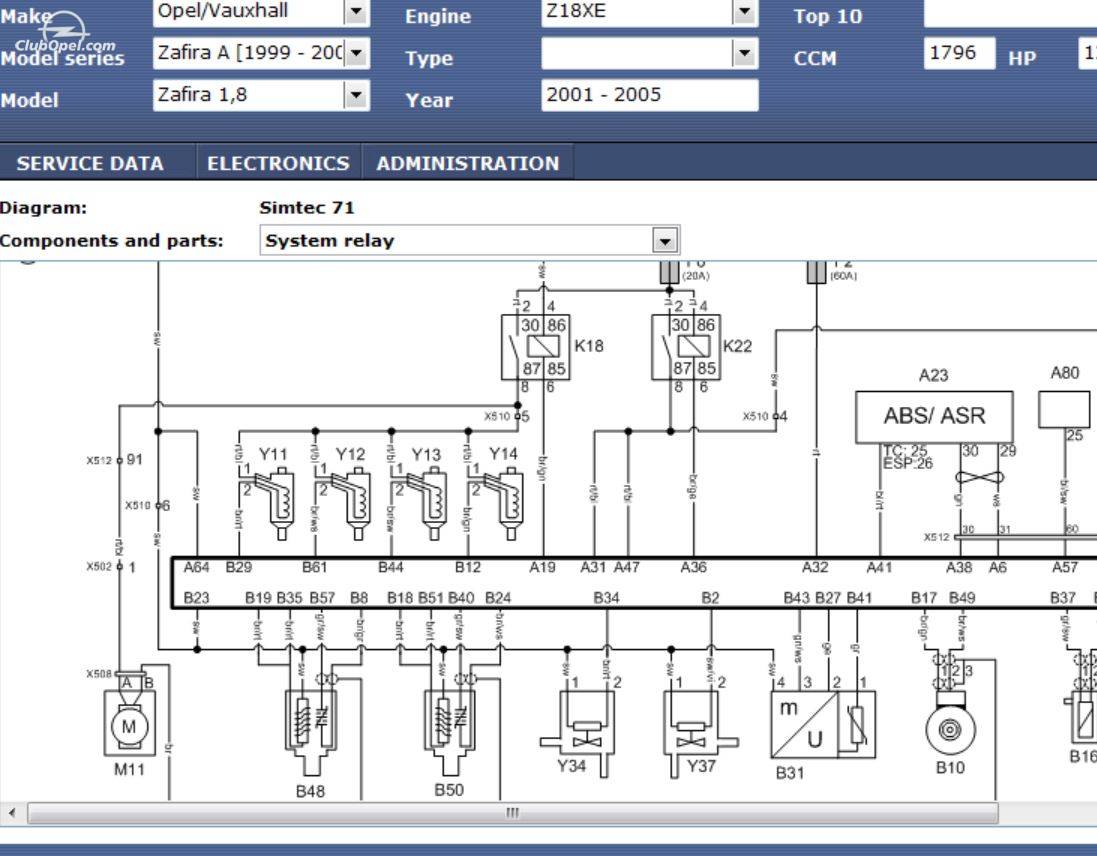Open the SERVICE DATA menu
Viewport: 1097px width, 856px height.
[x=90, y=163]
